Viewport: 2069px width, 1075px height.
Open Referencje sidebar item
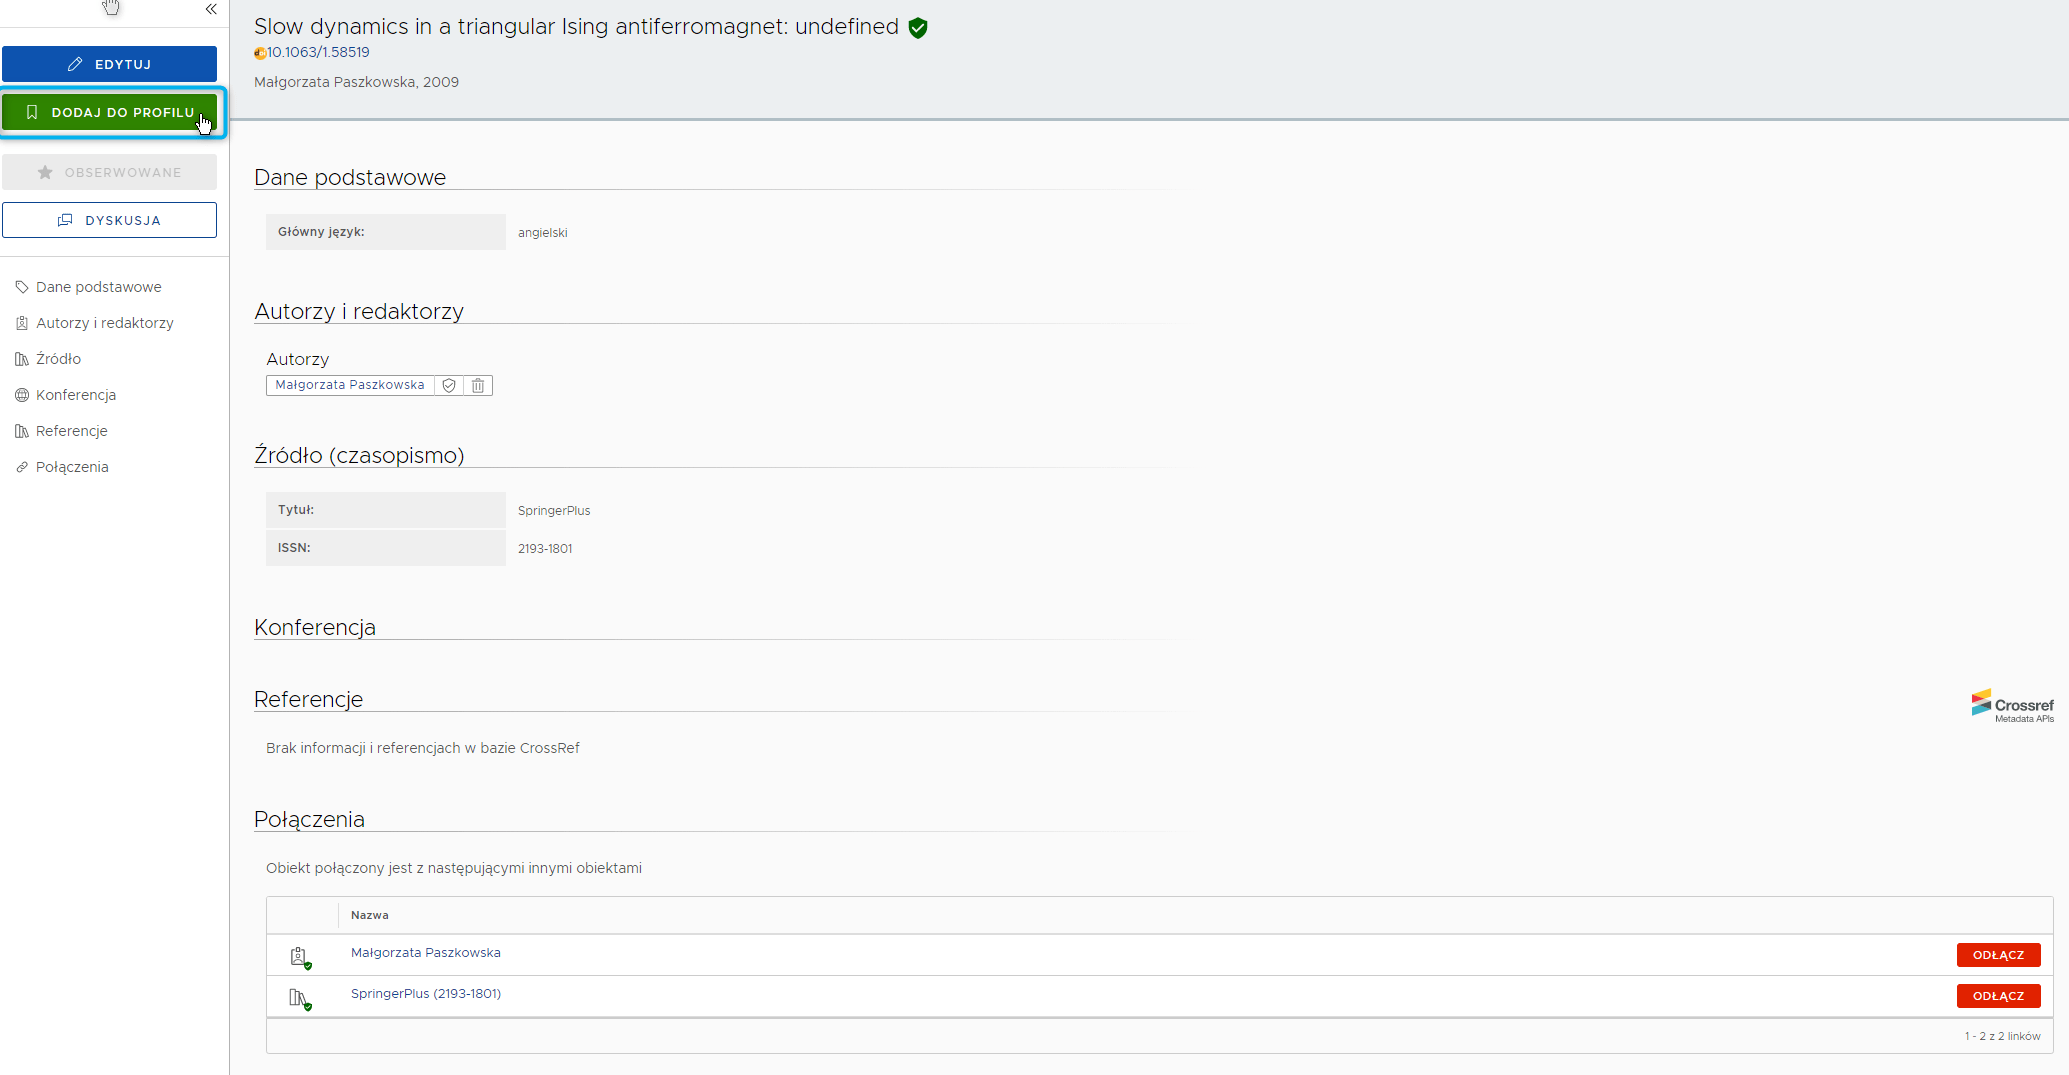tap(71, 431)
